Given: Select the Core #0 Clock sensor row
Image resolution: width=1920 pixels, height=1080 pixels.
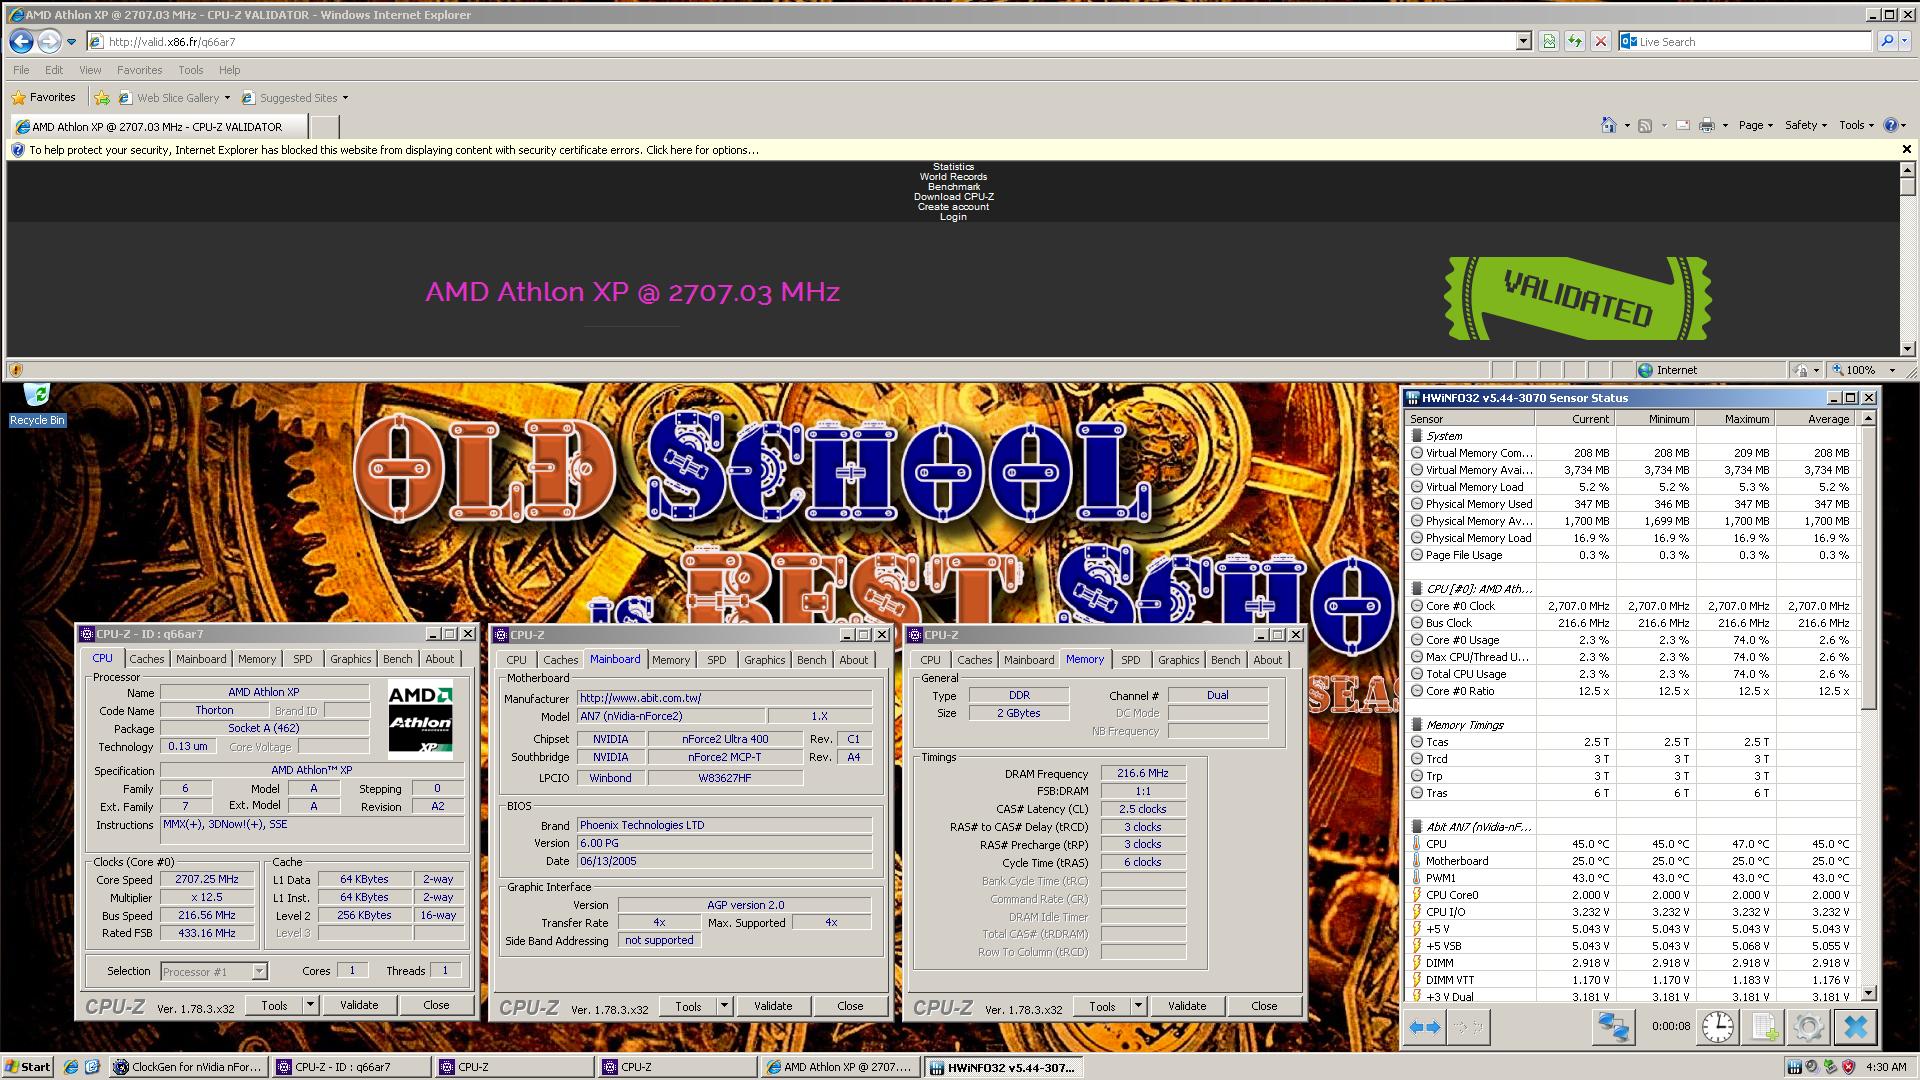Looking at the screenshot, I should click(1632, 606).
